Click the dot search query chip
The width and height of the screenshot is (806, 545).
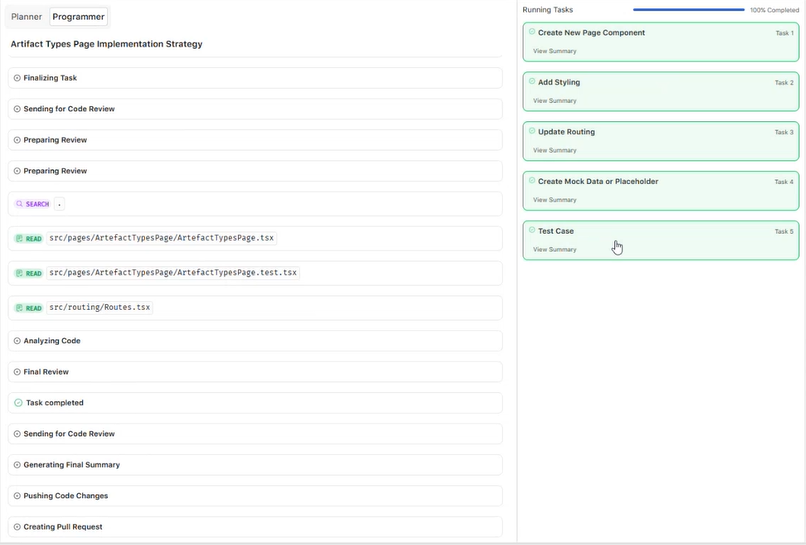[x=60, y=204]
